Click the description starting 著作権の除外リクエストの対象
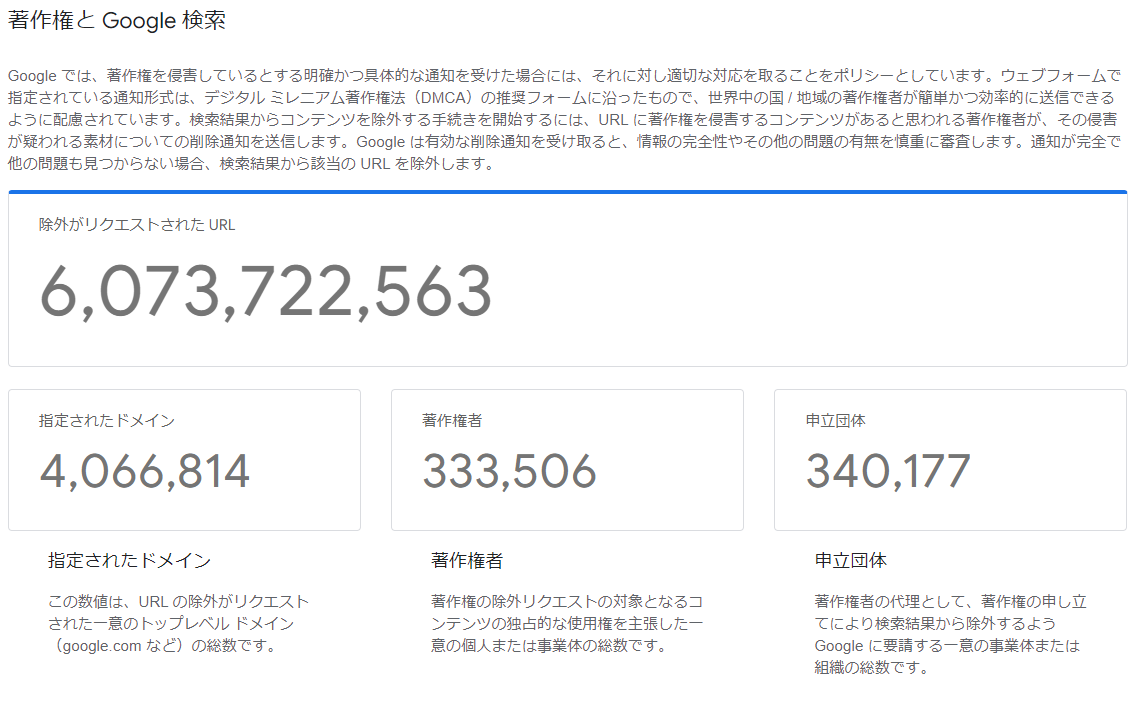 point(567,624)
